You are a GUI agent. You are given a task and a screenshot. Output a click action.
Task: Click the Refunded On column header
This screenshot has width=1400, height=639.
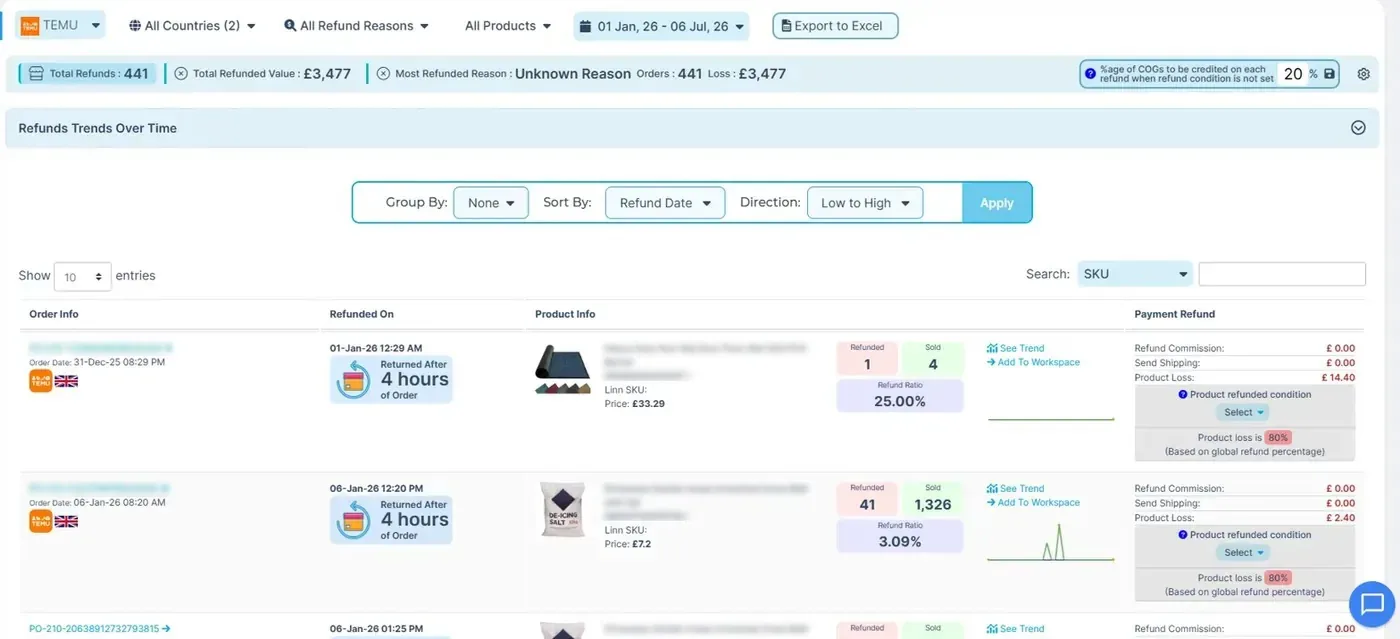362,314
